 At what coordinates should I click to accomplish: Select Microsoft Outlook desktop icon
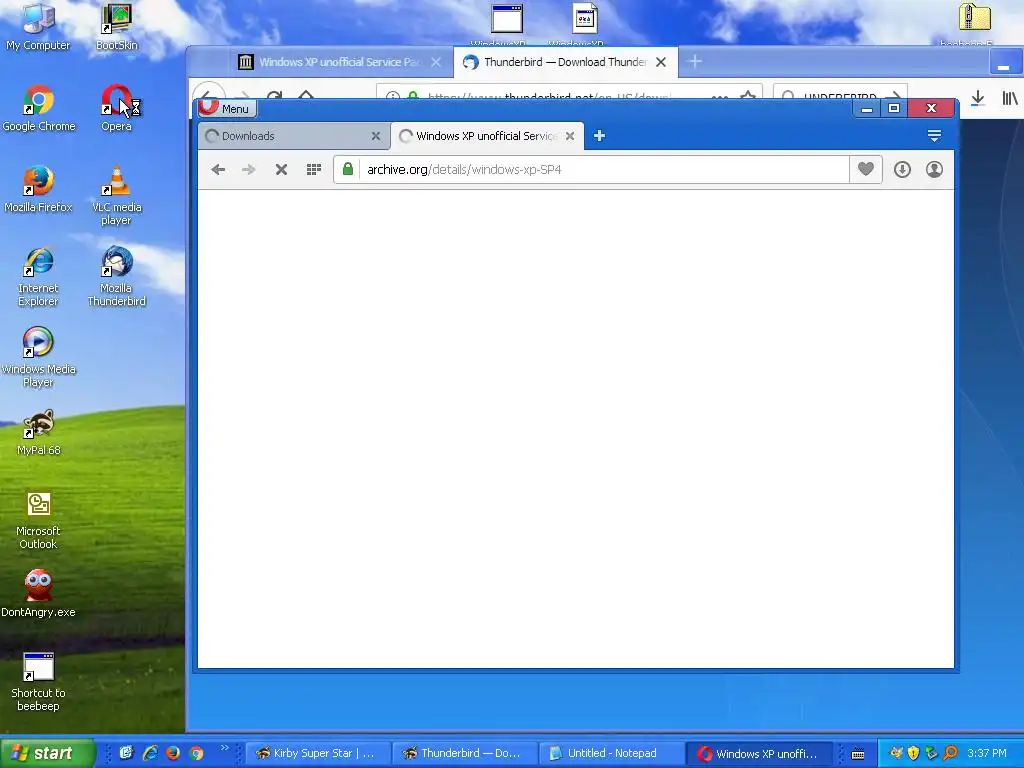pyautogui.click(x=39, y=520)
